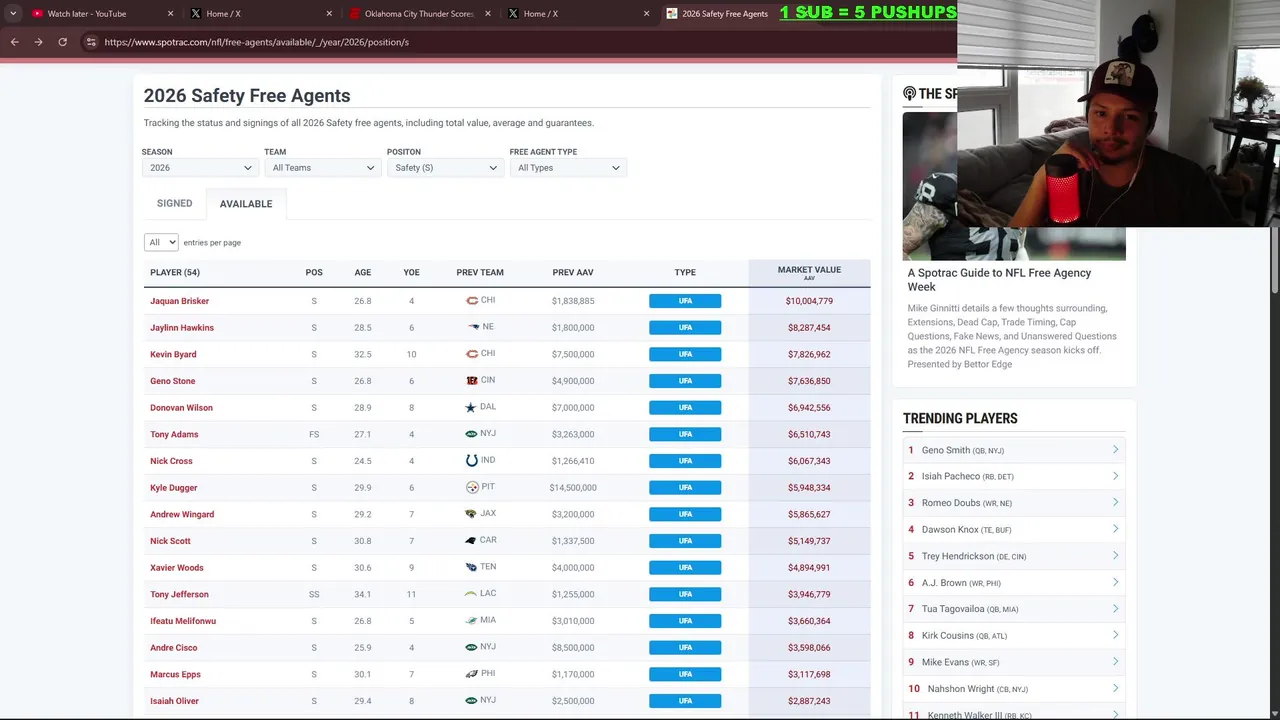Click Trey Hendrickson trending player row
The height and width of the screenshot is (720, 1280).
1014,556
